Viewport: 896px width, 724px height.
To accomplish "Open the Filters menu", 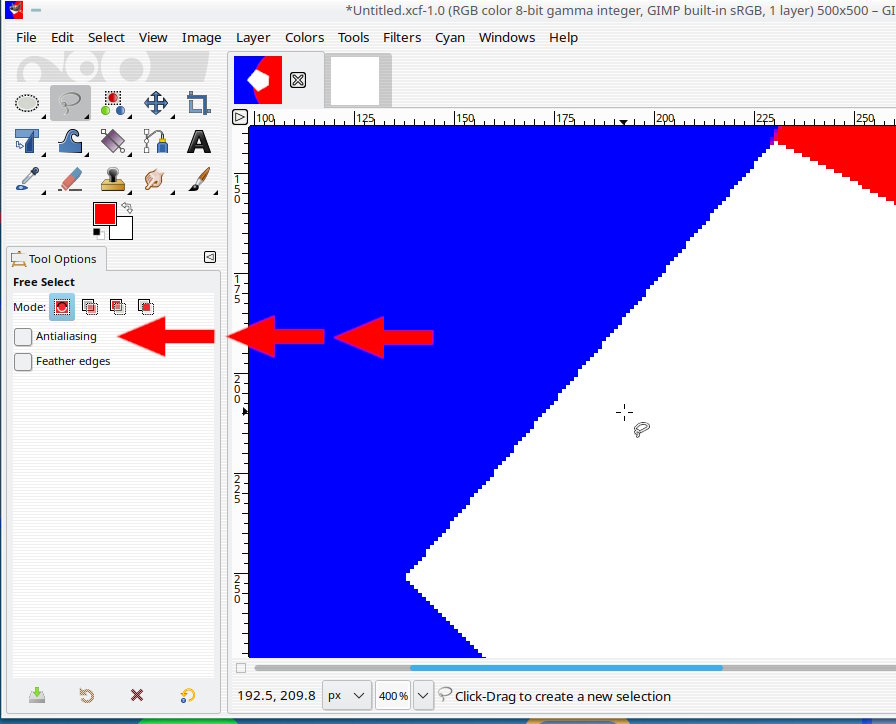I will (402, 38).
